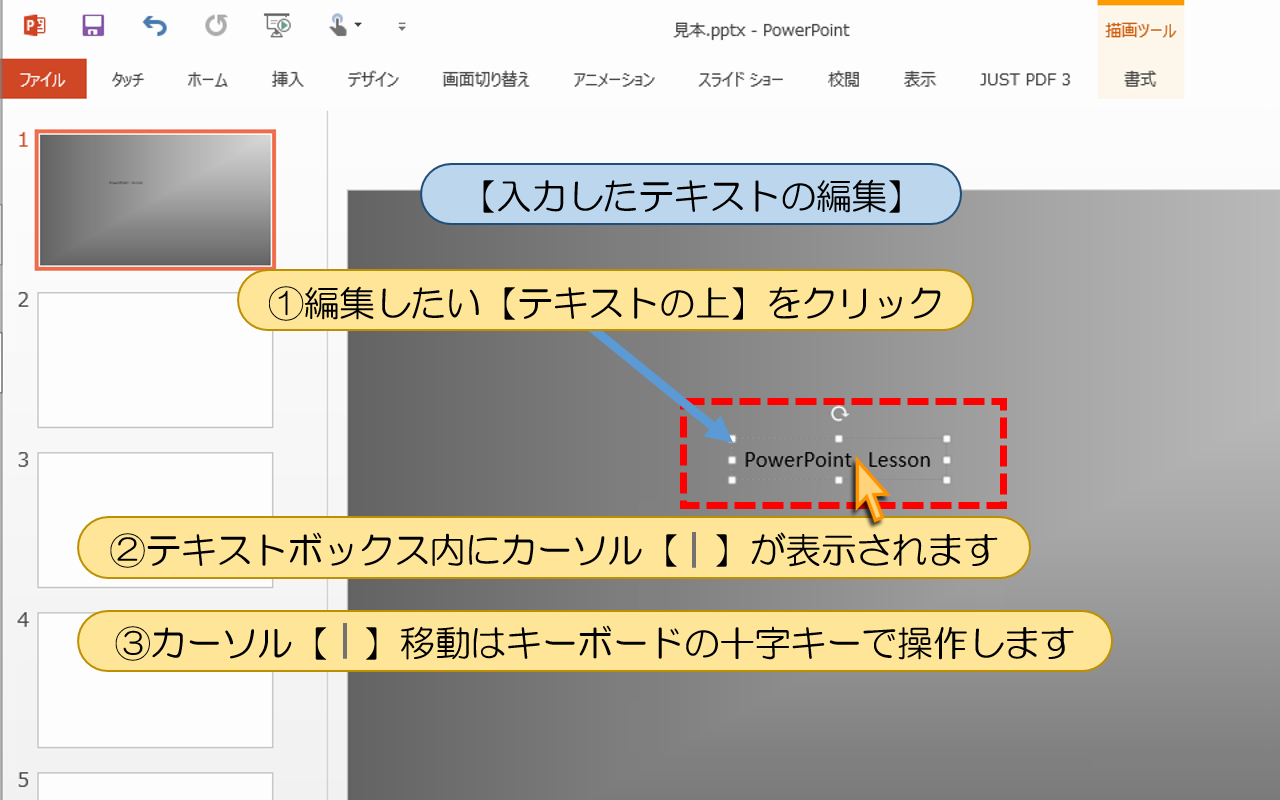Open the ファイル tab
This screenshot has width=1280, height=800.
43,79
